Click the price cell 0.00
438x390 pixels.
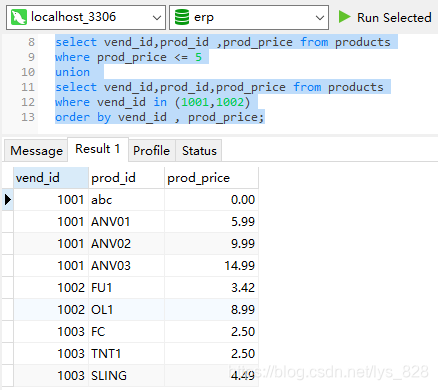click(211, 200)
